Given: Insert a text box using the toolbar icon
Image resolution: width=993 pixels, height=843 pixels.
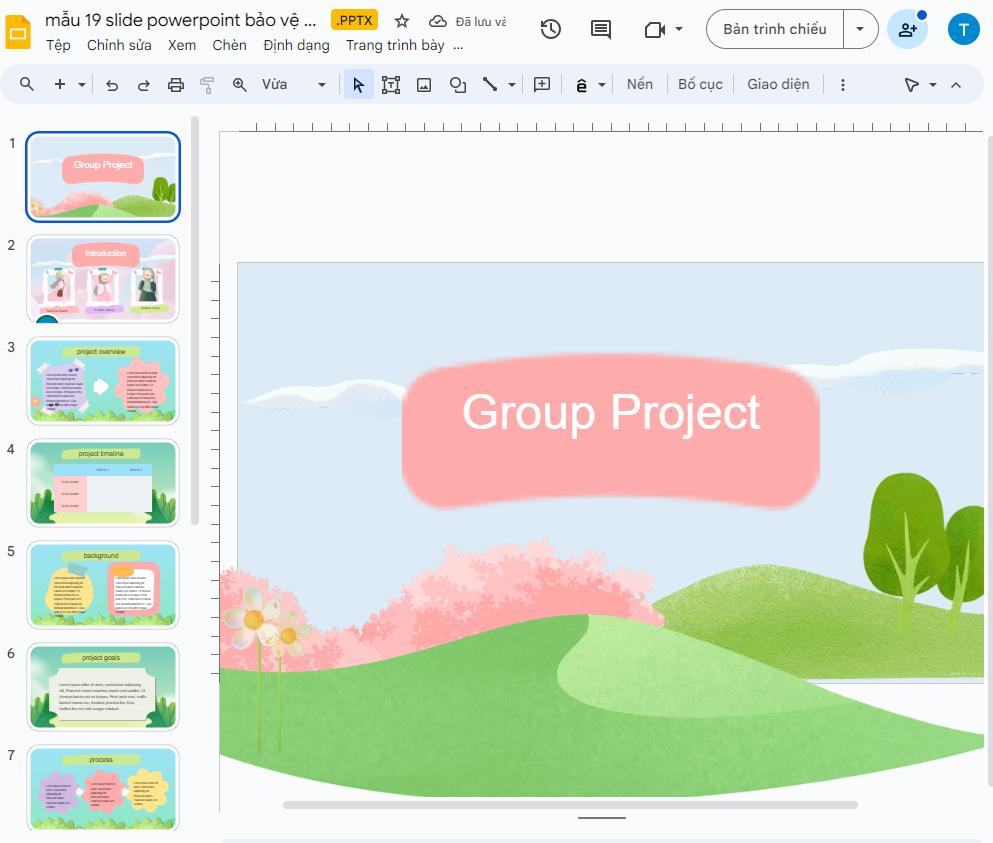Looking at the screenshot, I should [x=391, y=84].
